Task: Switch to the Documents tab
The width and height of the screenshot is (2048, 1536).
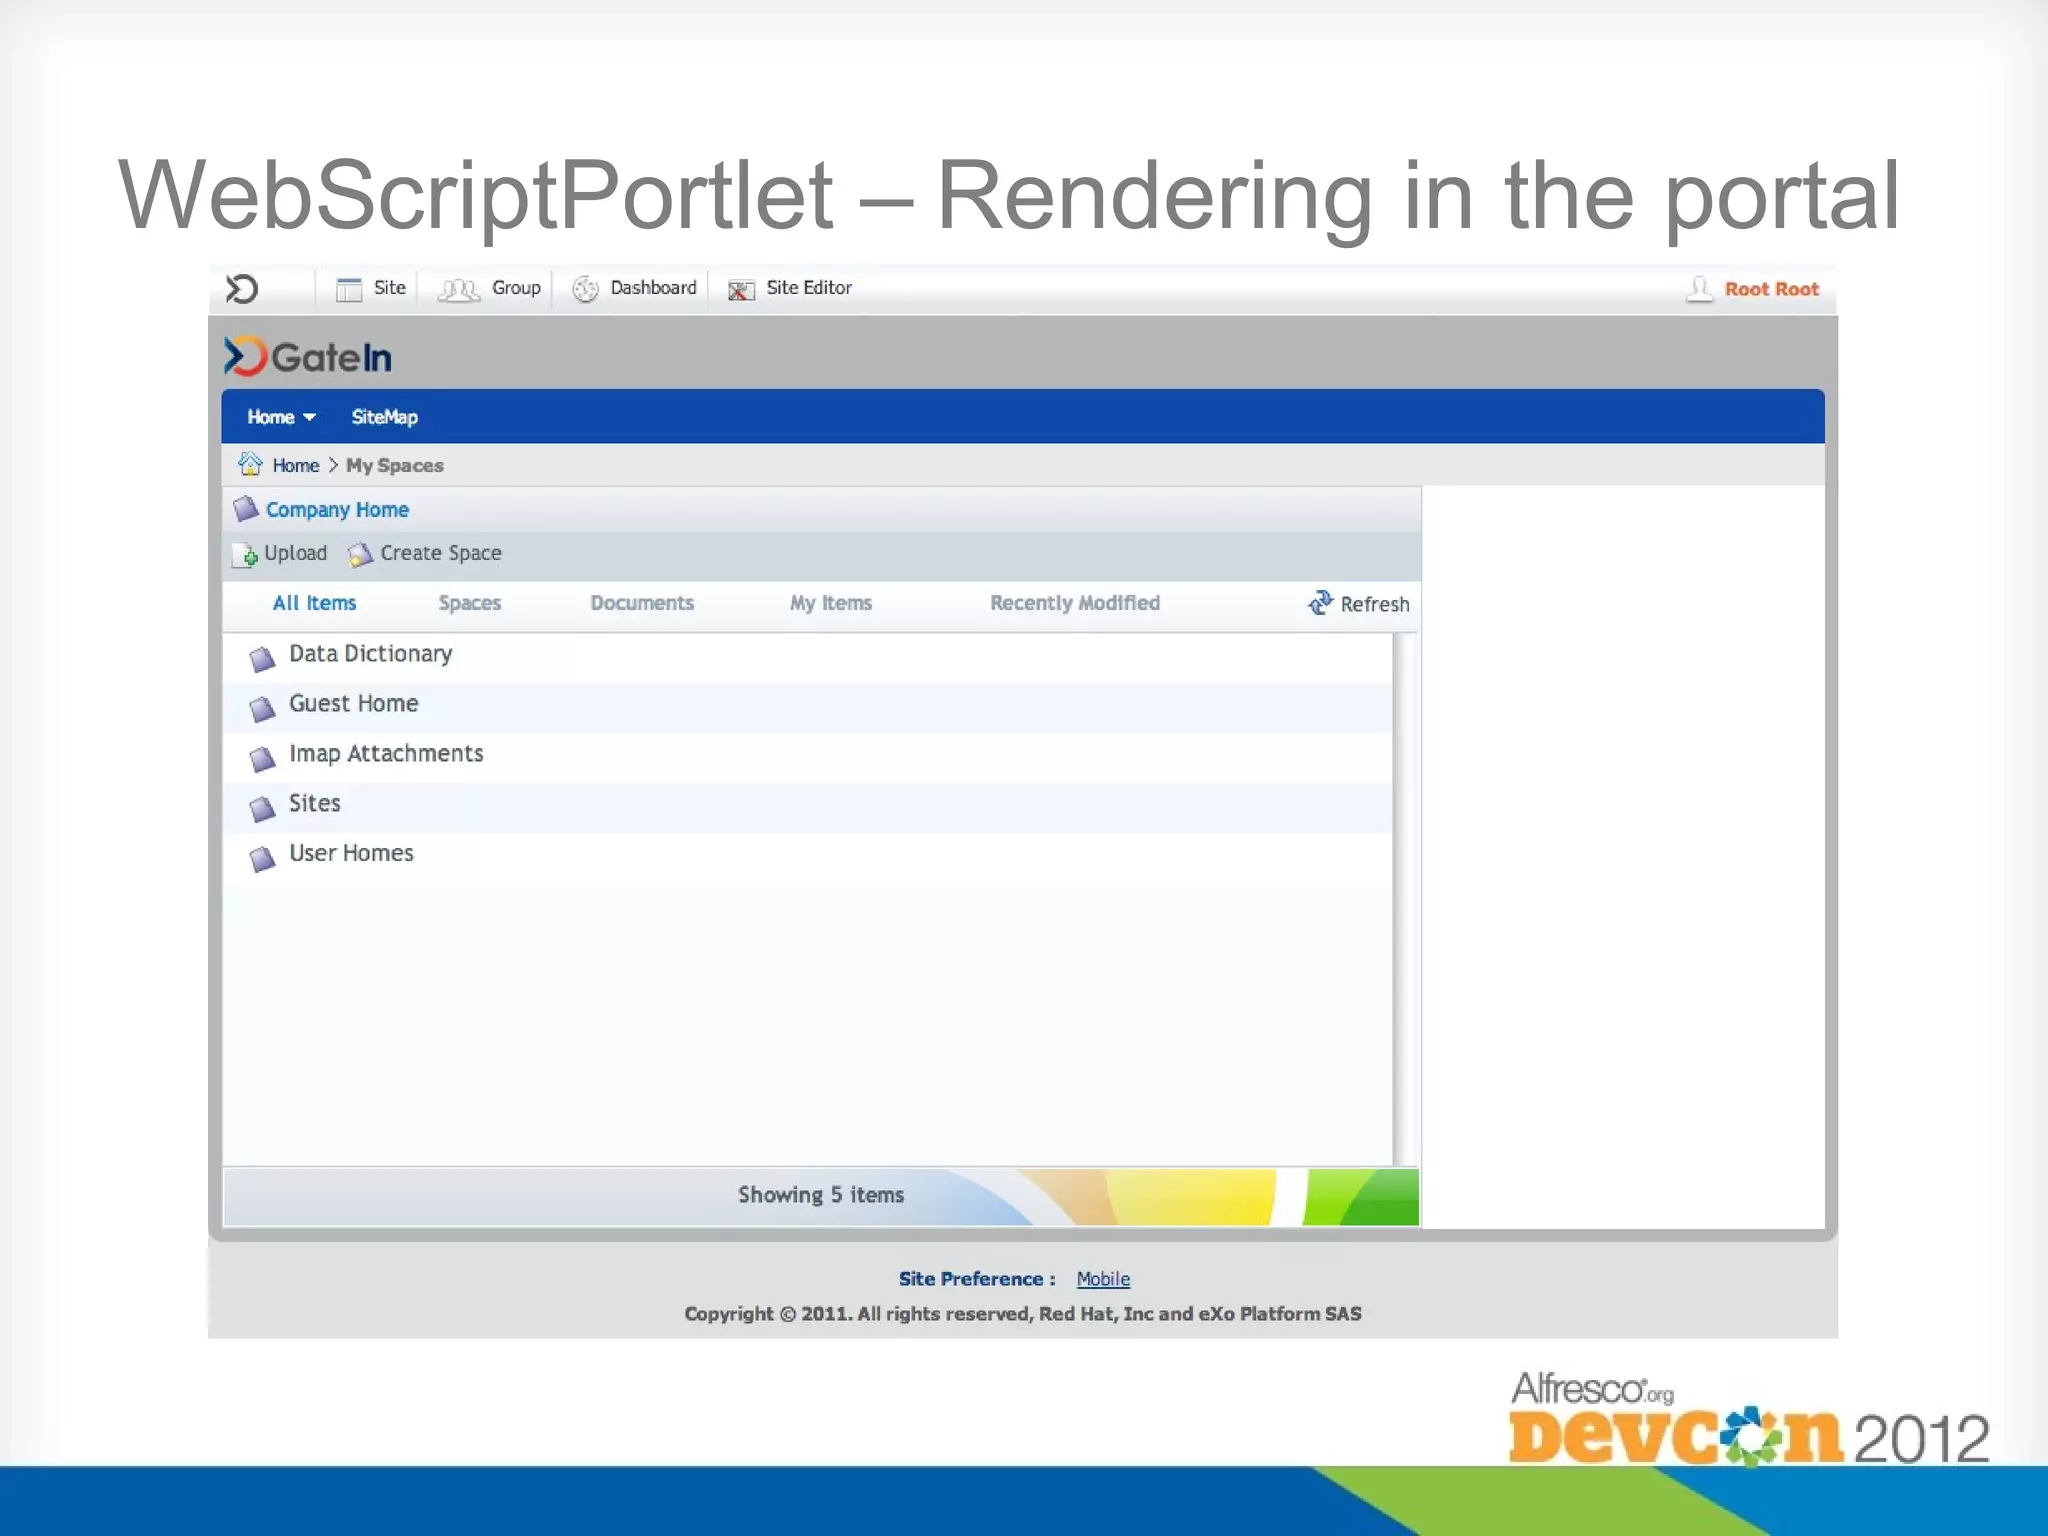Action: pos(641,603)
